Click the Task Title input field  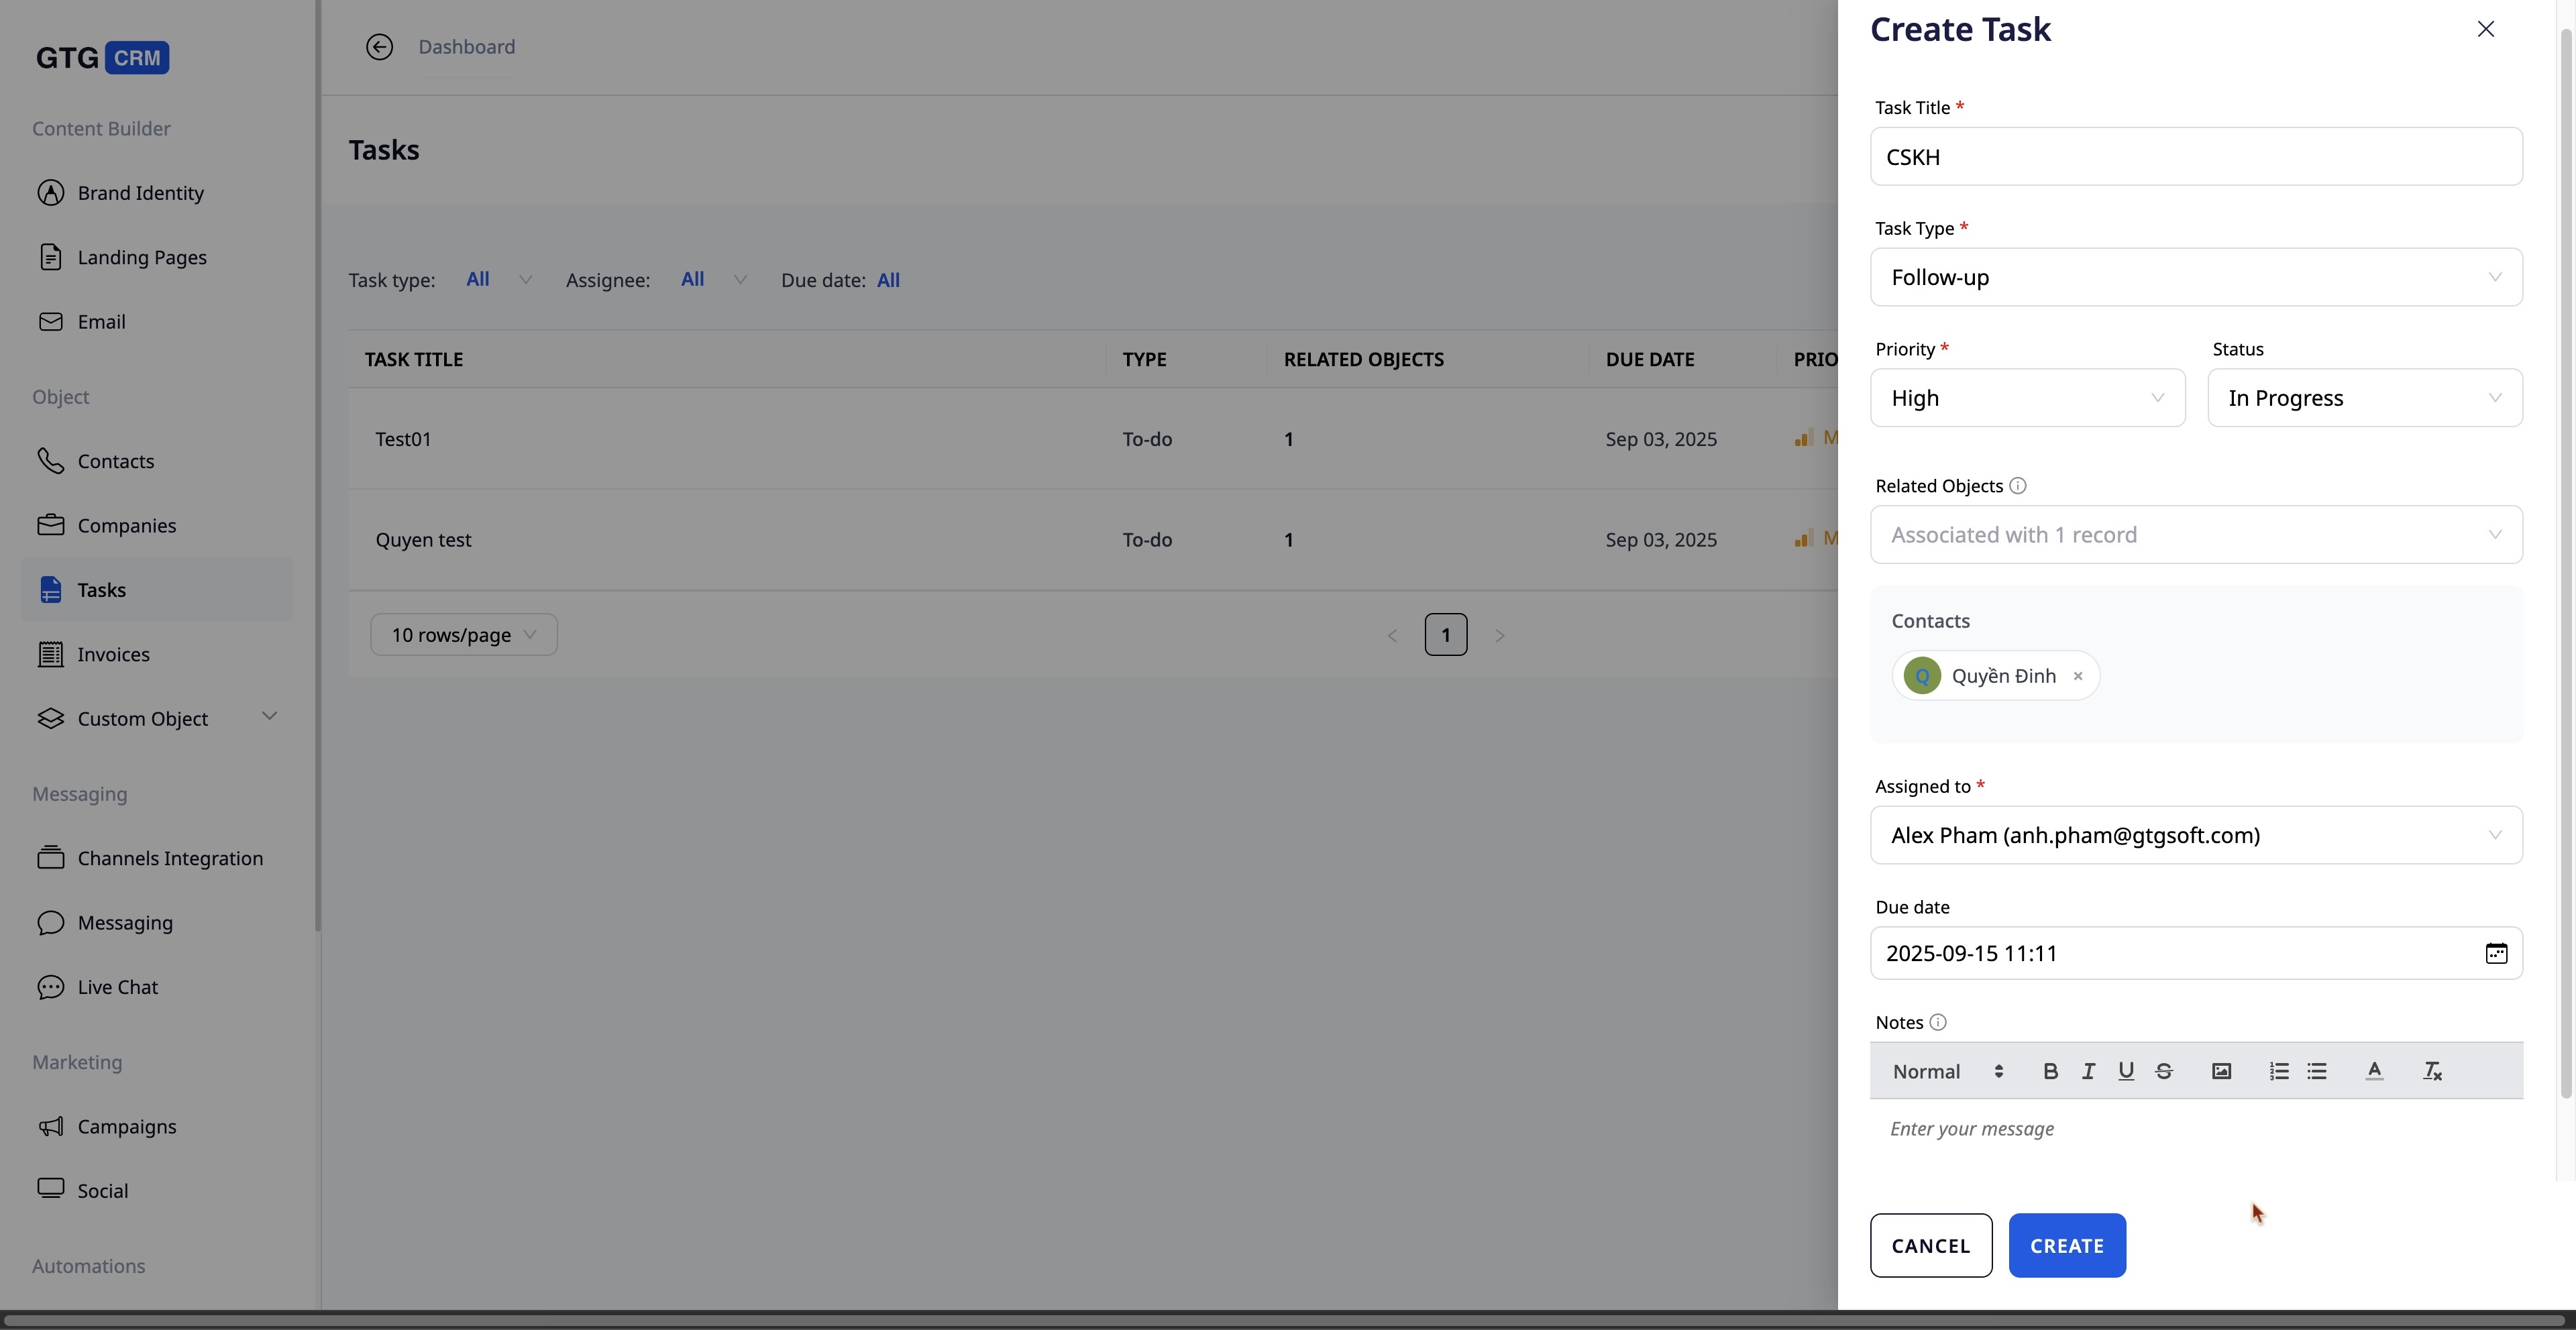[x=2196, y=157]
